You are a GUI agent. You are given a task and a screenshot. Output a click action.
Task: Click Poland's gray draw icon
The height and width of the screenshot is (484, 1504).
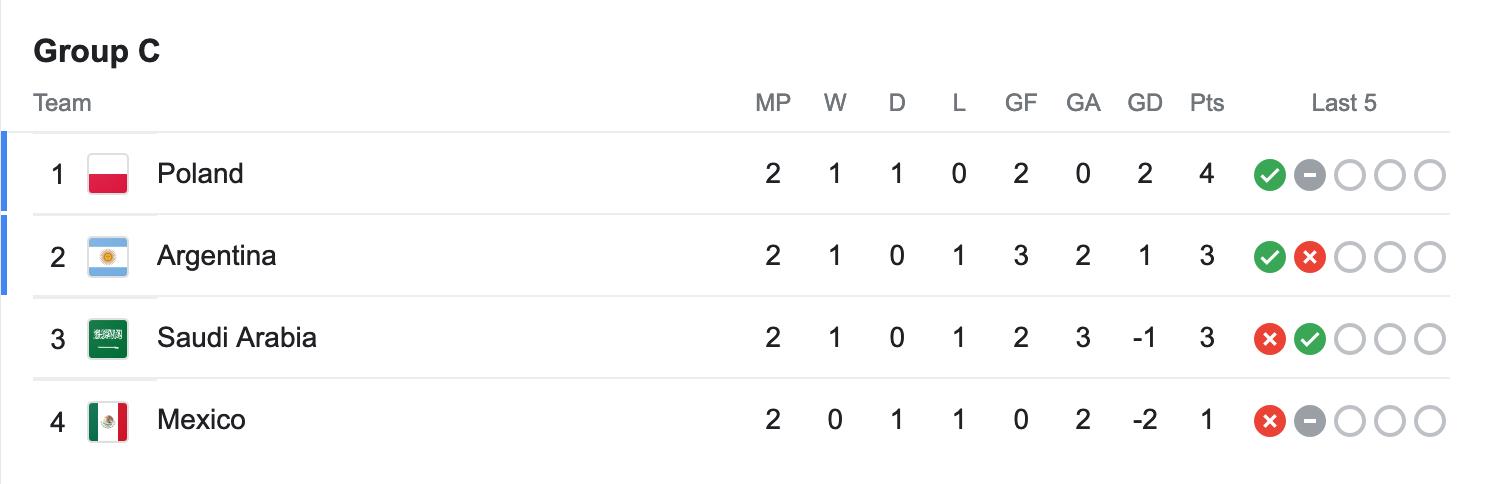pos(1310,175)
